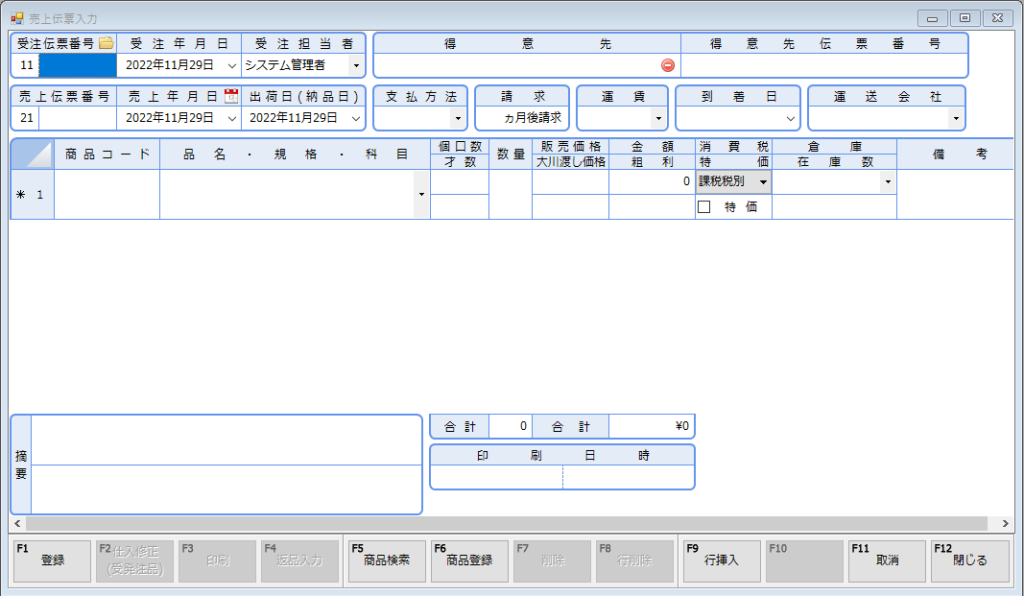Open the 課税税別 tax dropdown

(x=763, y=182)
